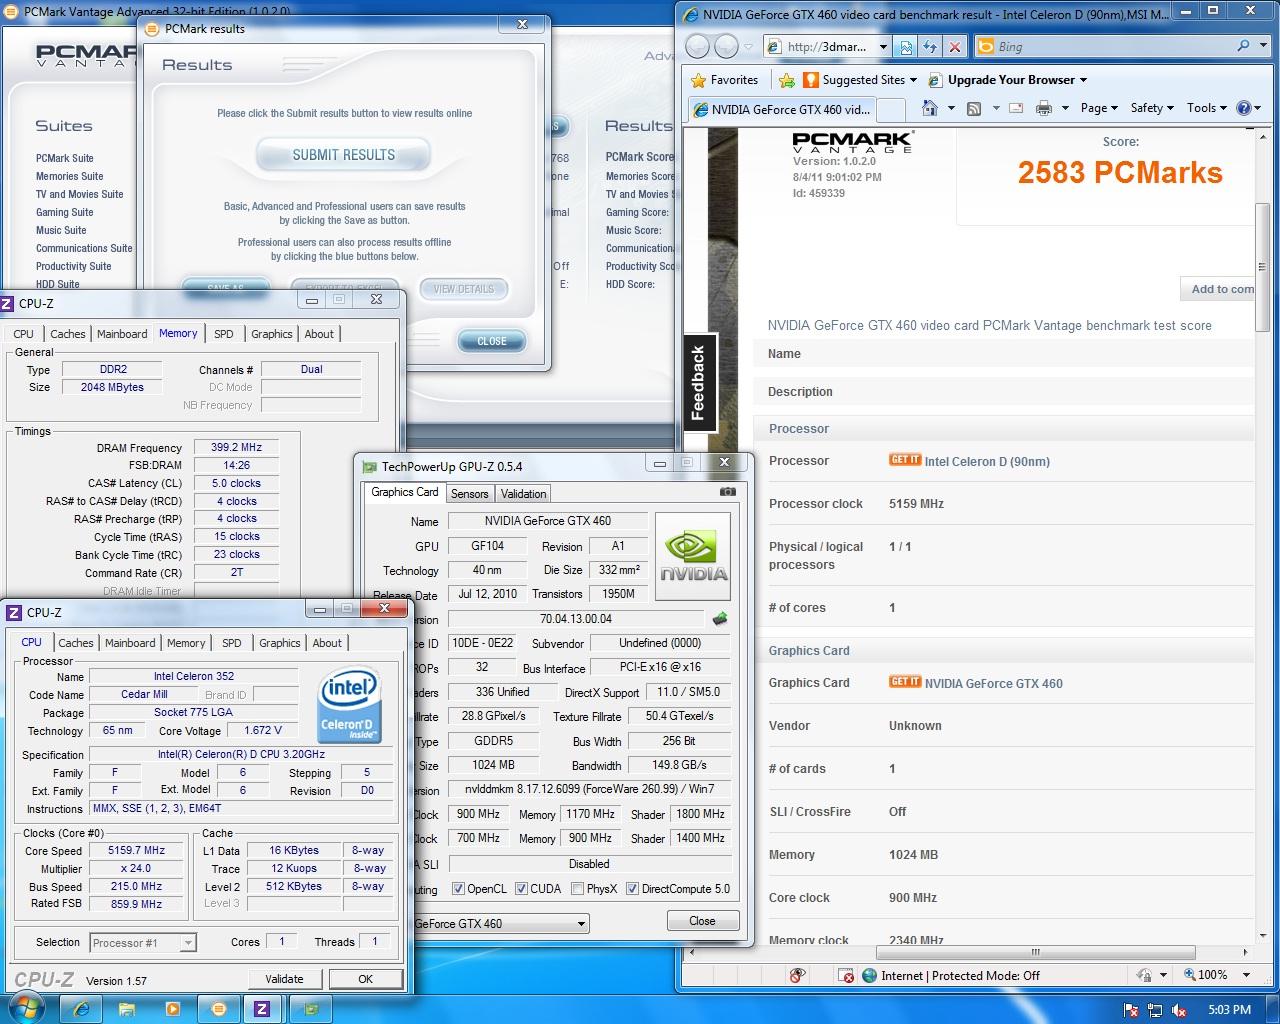Viewport: 1280px width, 1024px height.
Task: Toggle PhysX checkbox in GPU-Z
Action: (577, 889)
